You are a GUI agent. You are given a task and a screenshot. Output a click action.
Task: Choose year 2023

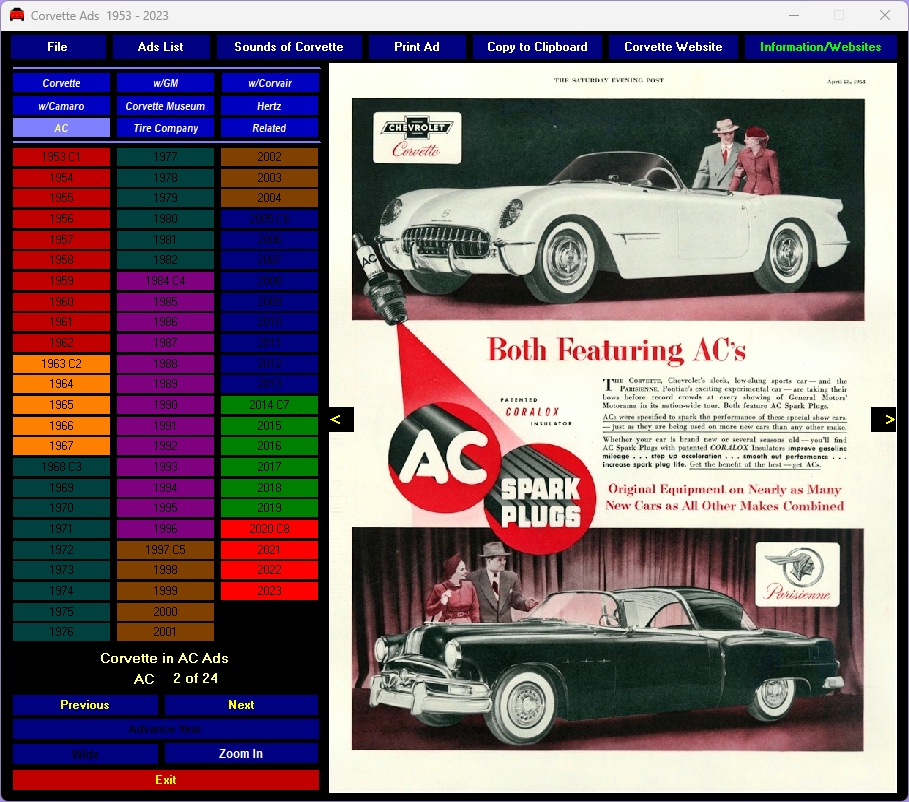coord(270,591)
